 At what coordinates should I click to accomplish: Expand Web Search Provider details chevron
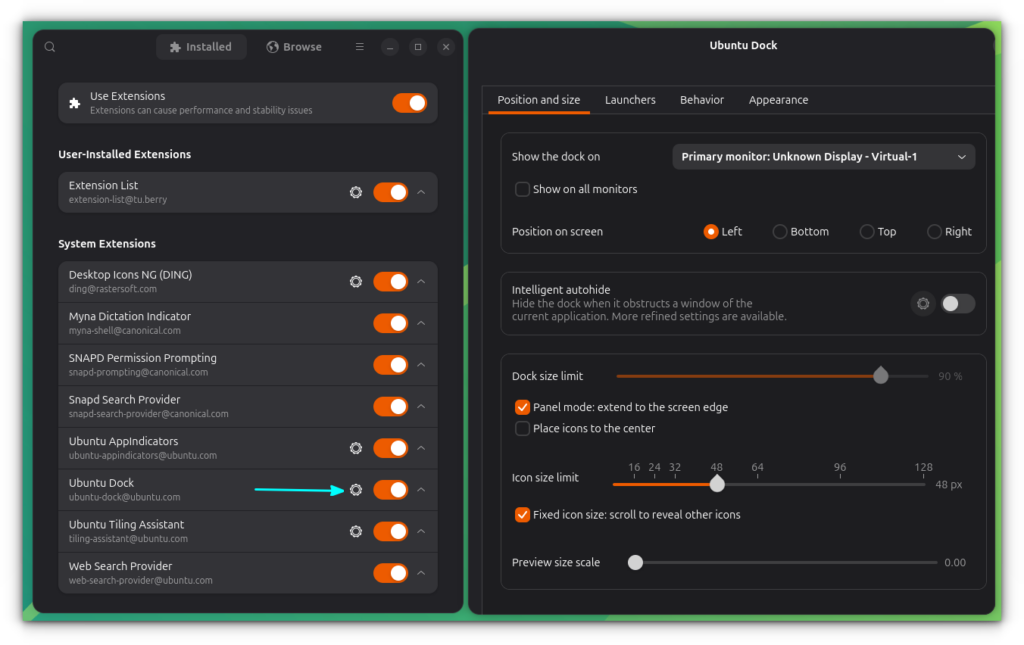click(421, 573)
